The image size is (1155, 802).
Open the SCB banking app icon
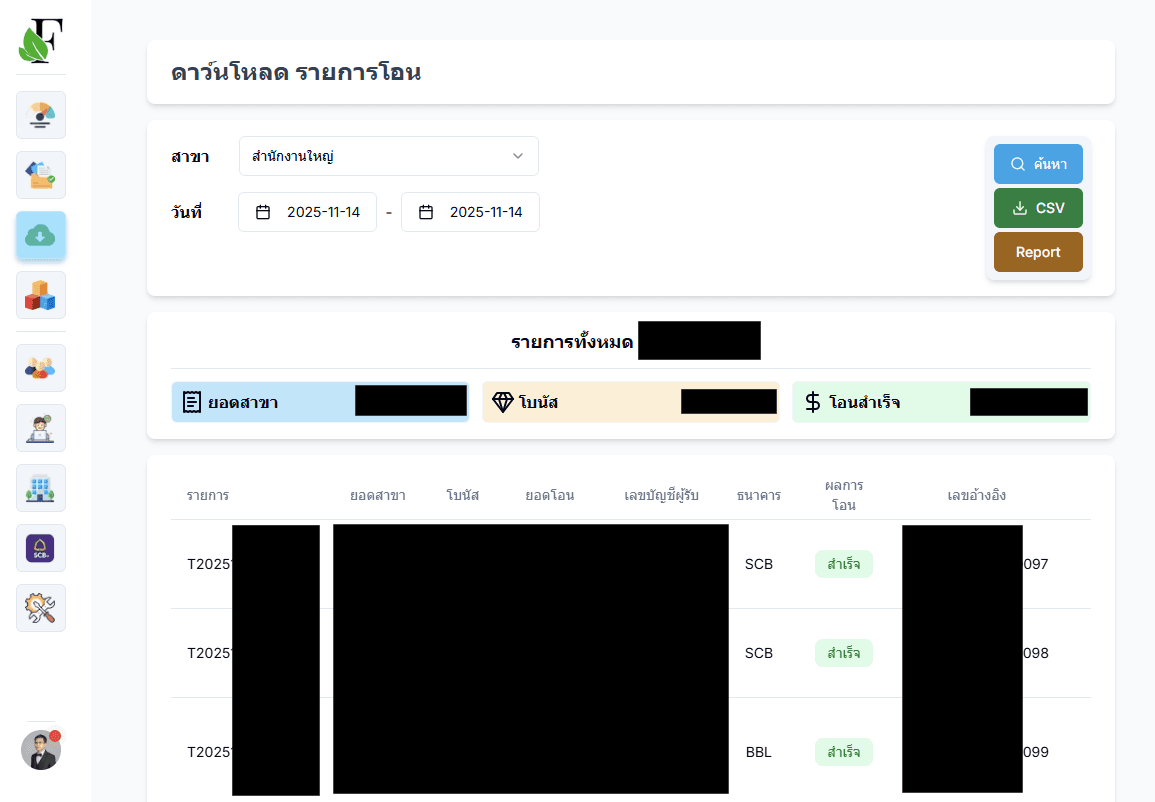click(x=40, y=548)
